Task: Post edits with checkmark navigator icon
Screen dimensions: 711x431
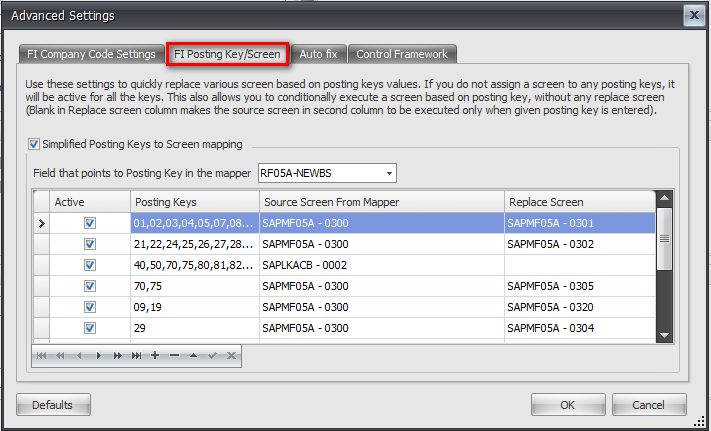Action: coord(212,356)
